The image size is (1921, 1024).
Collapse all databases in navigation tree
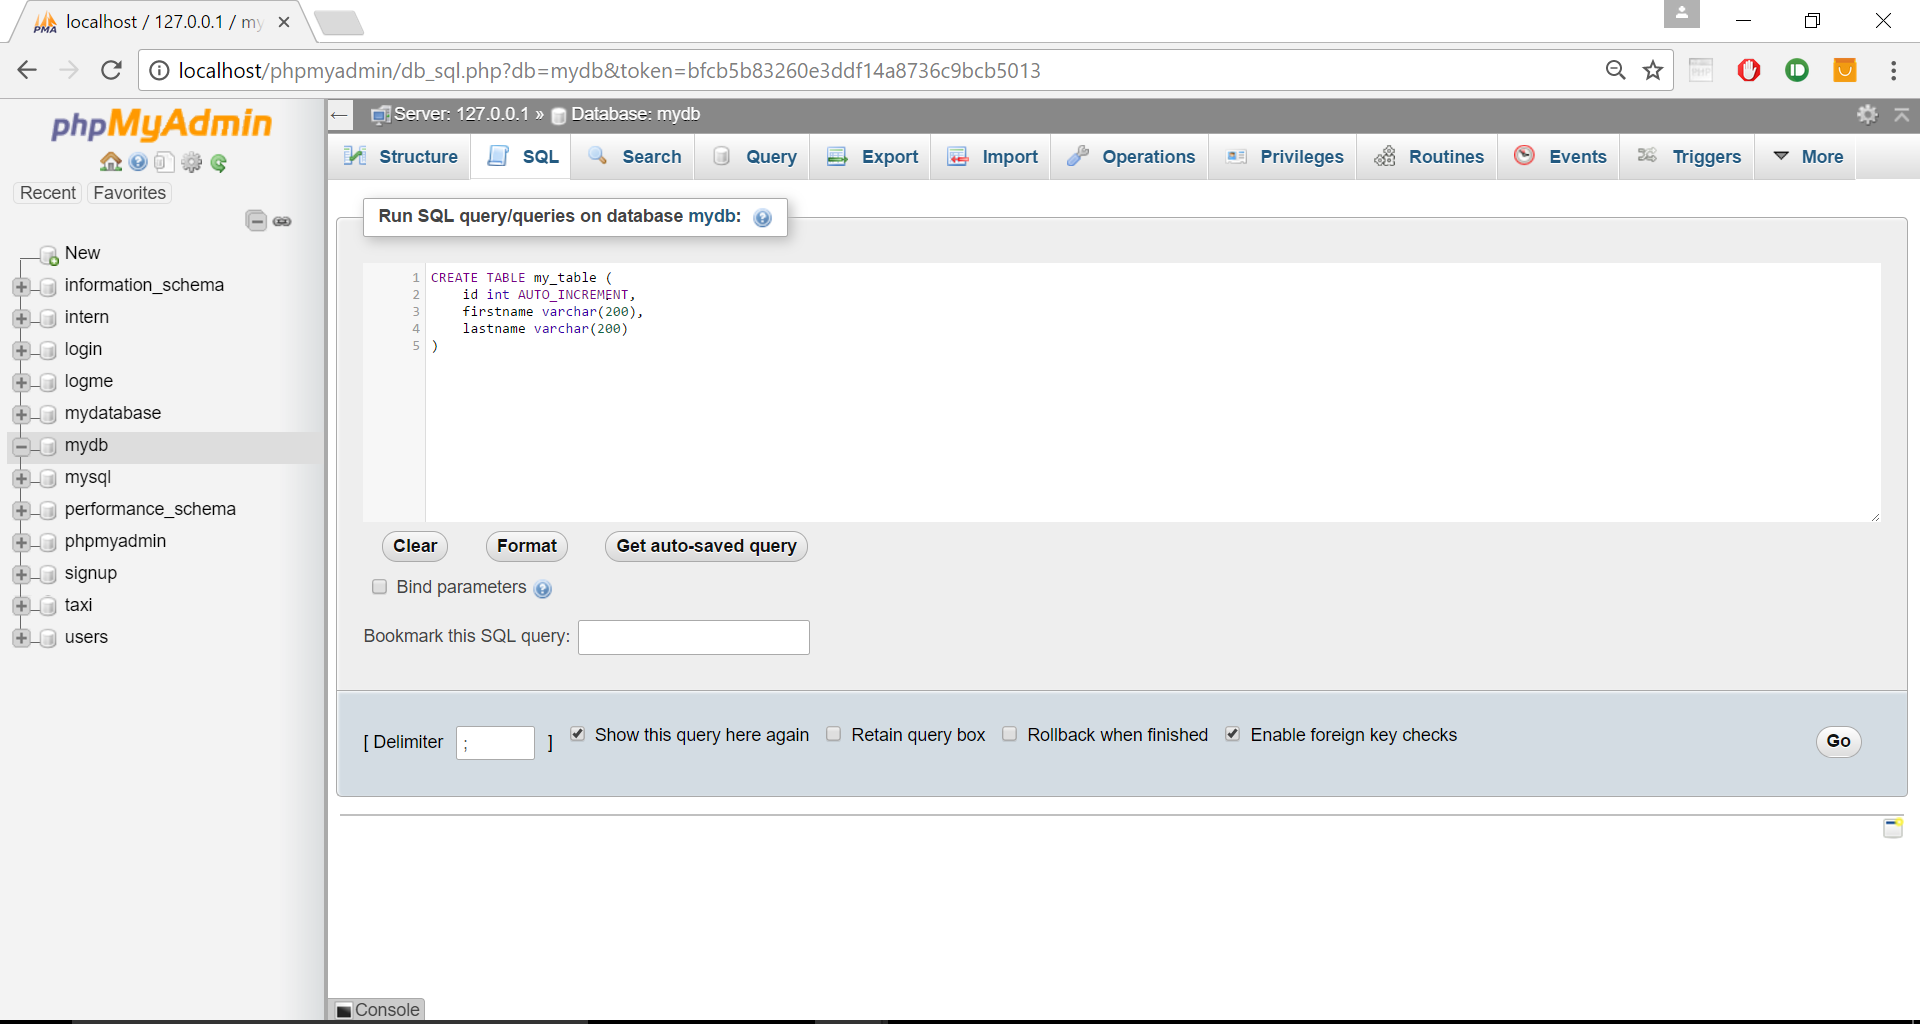click(256, 221)
